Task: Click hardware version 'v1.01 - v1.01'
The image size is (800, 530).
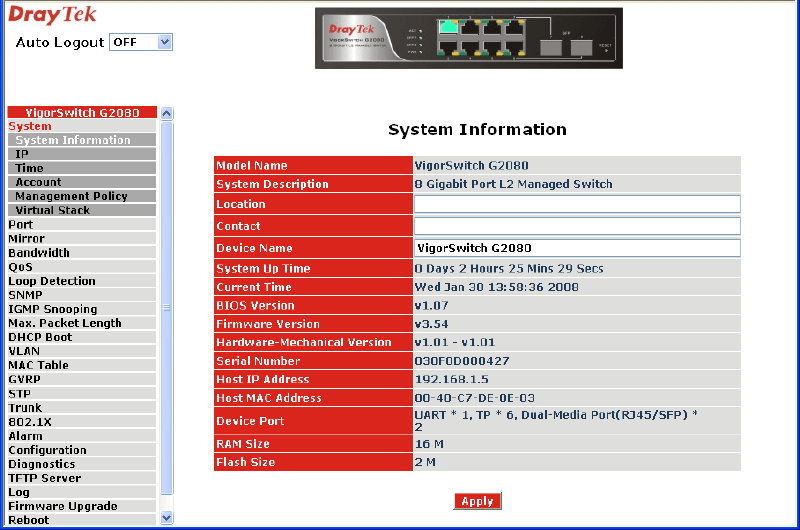Action: [x=455, y=342]
